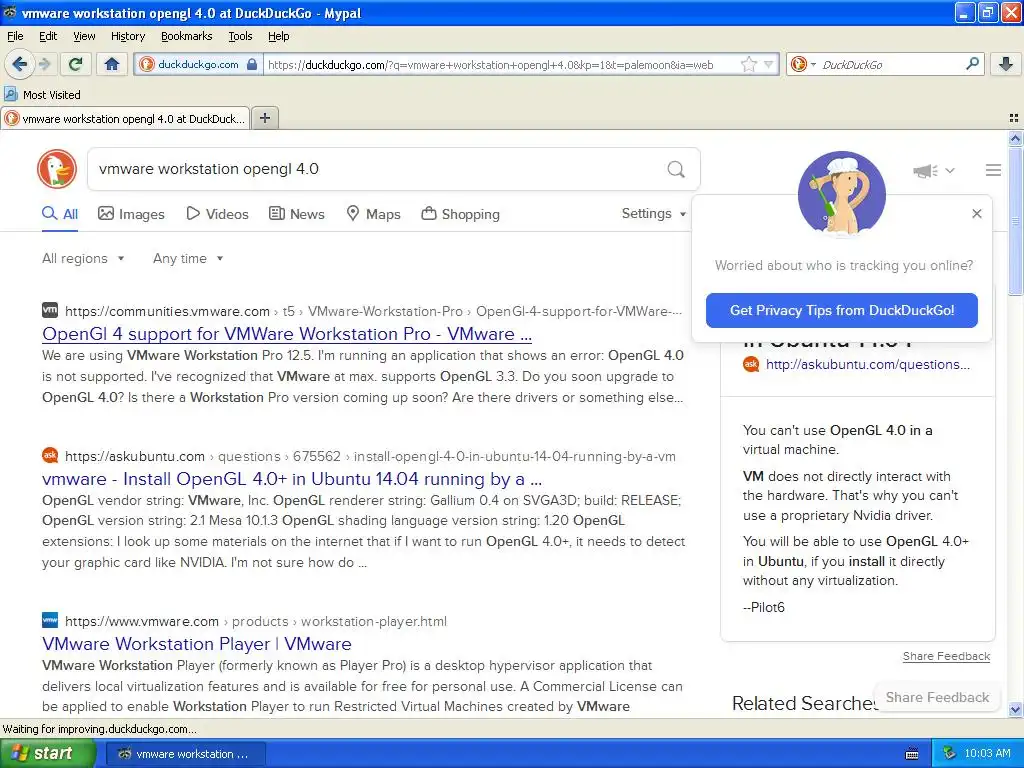
Task: Open the File menu
Action: tap(15, 36)
